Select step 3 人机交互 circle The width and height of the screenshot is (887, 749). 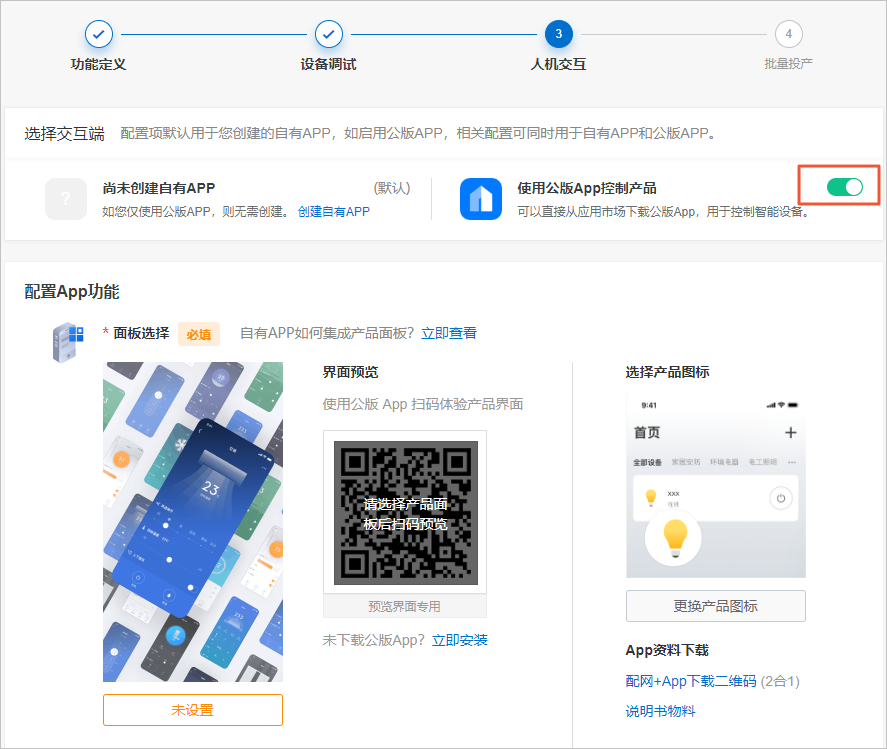click(x=558, y=35)
